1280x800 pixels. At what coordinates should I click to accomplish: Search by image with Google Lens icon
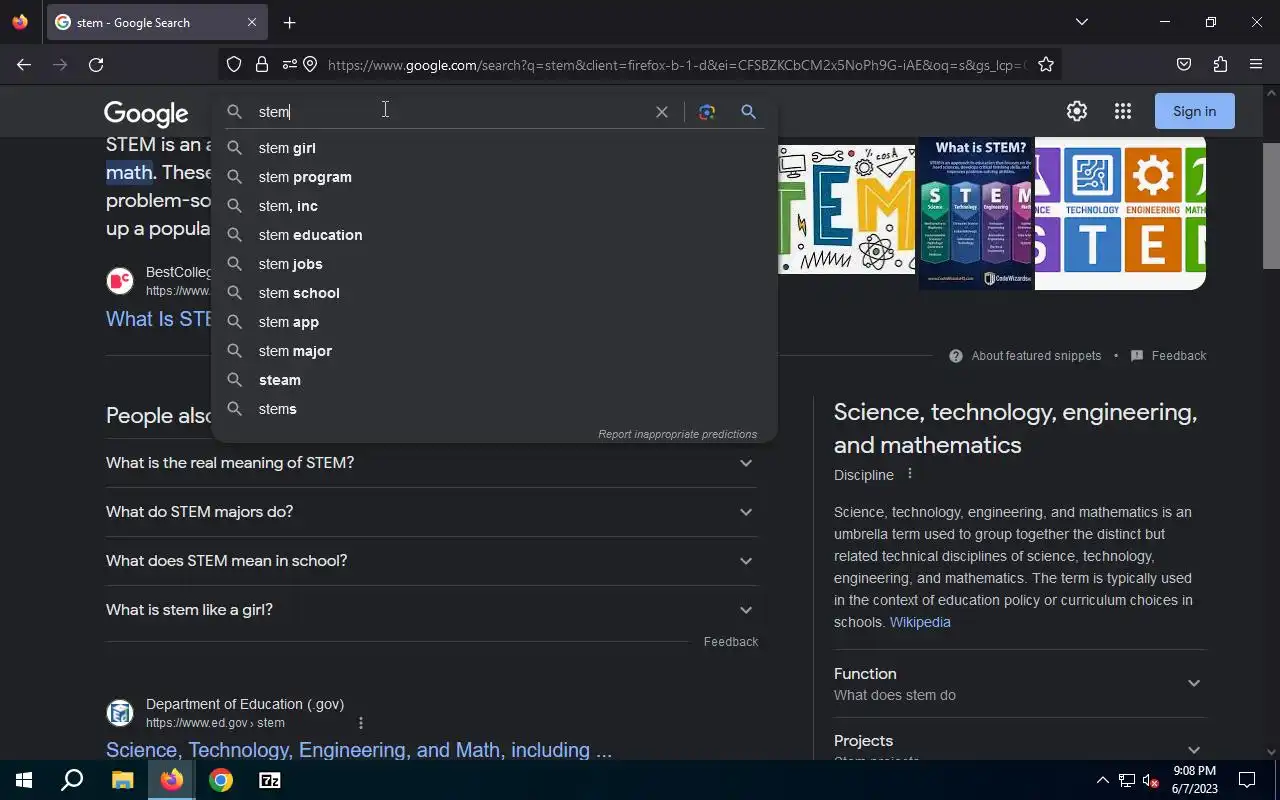tap(707, 112)
